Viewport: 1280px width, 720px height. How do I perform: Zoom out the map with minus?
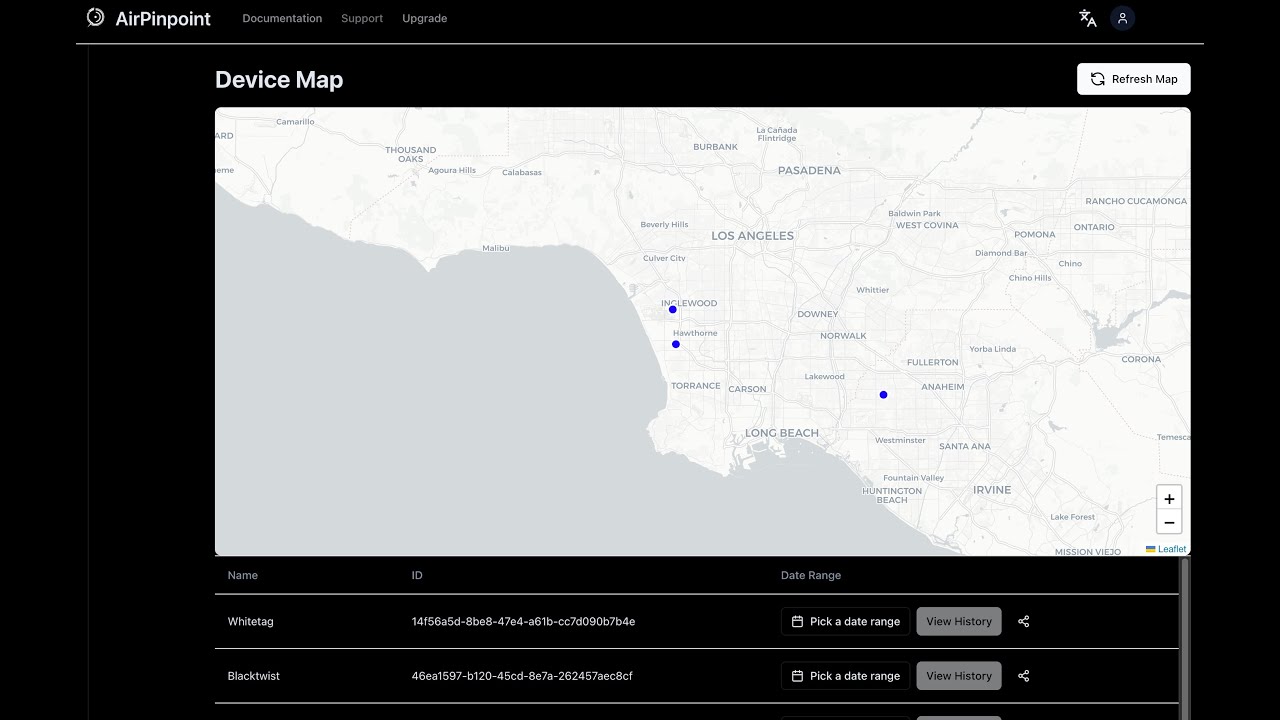click(x=1169, y=522)
